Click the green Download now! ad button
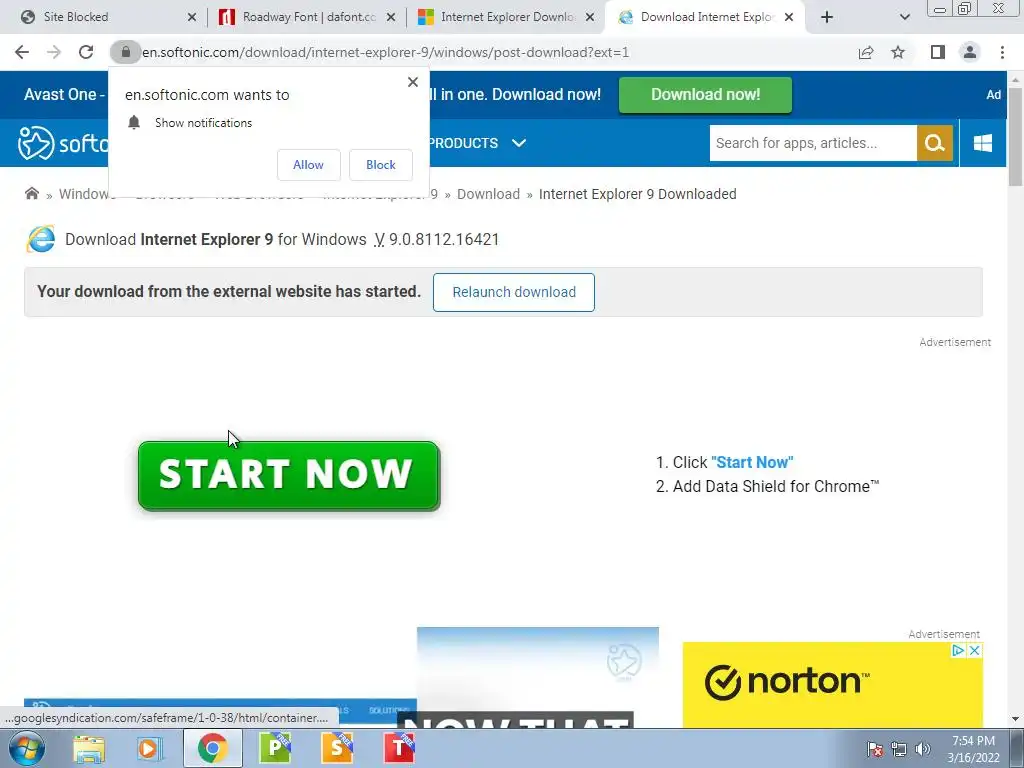This screenshot has width=1024, height=768. (x=705, y=95)
